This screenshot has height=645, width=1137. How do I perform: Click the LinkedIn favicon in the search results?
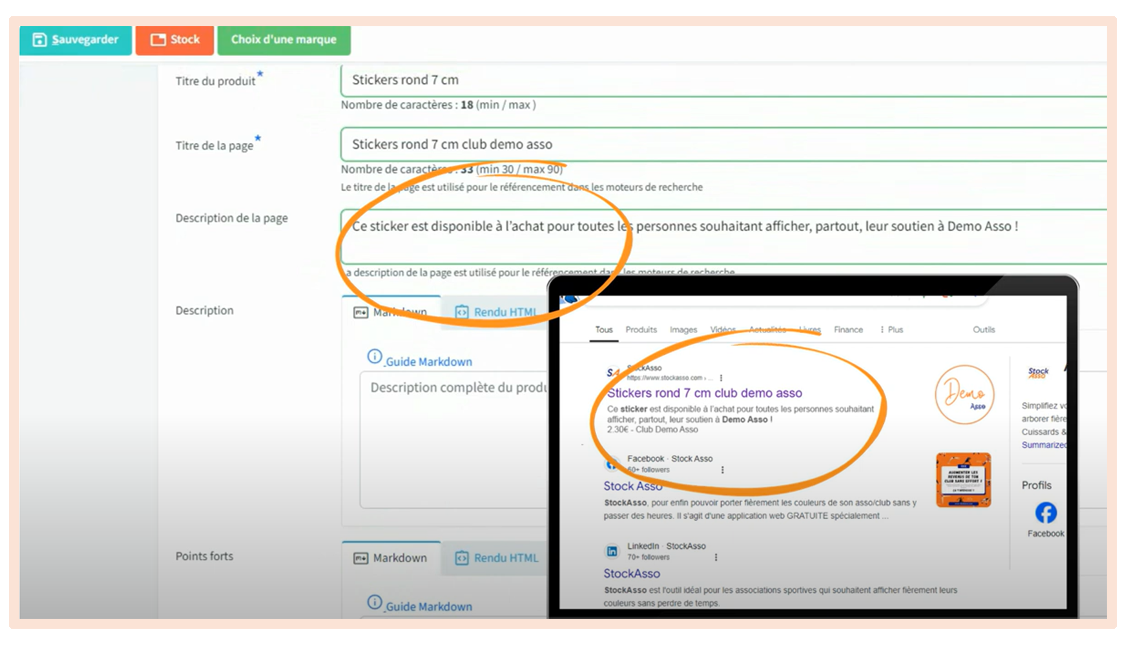611,551
